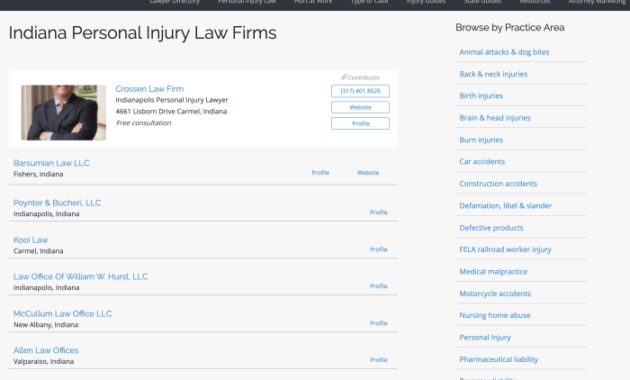Go to Defamation, libel & slander practice area
The image size is (630, 380).
[x=505, y=206]
